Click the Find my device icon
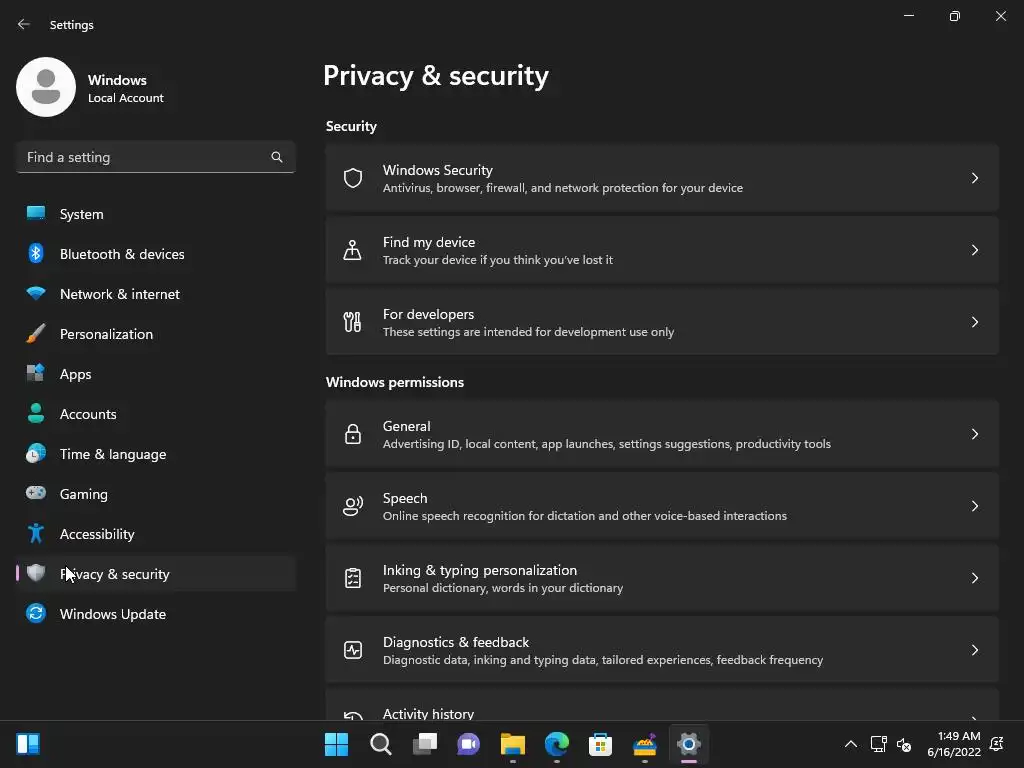This screenshot has width=1024, height=768. [x=352, y=250]
